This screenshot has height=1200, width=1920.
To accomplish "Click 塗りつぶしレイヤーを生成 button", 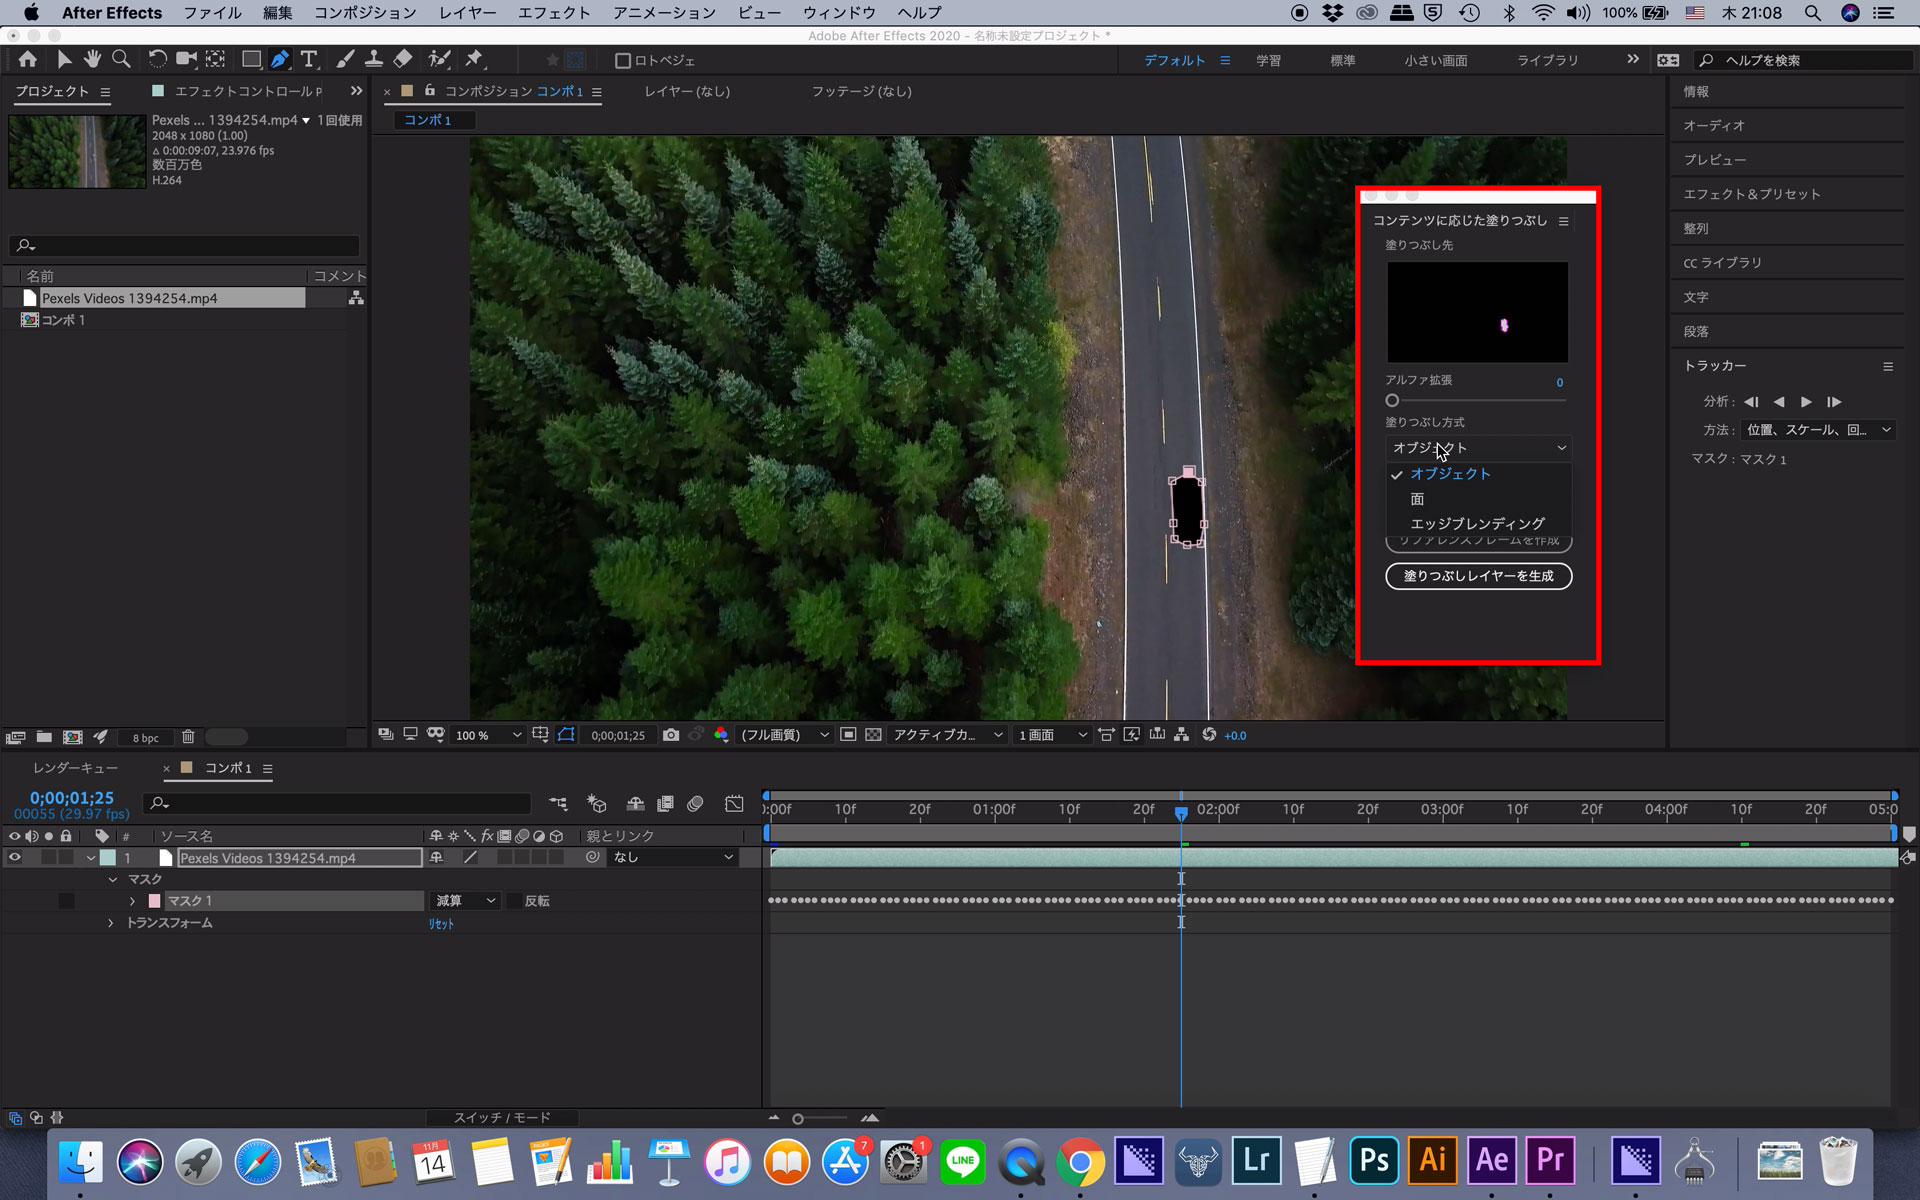I will pyautogui.click(x=1478, y=575).
